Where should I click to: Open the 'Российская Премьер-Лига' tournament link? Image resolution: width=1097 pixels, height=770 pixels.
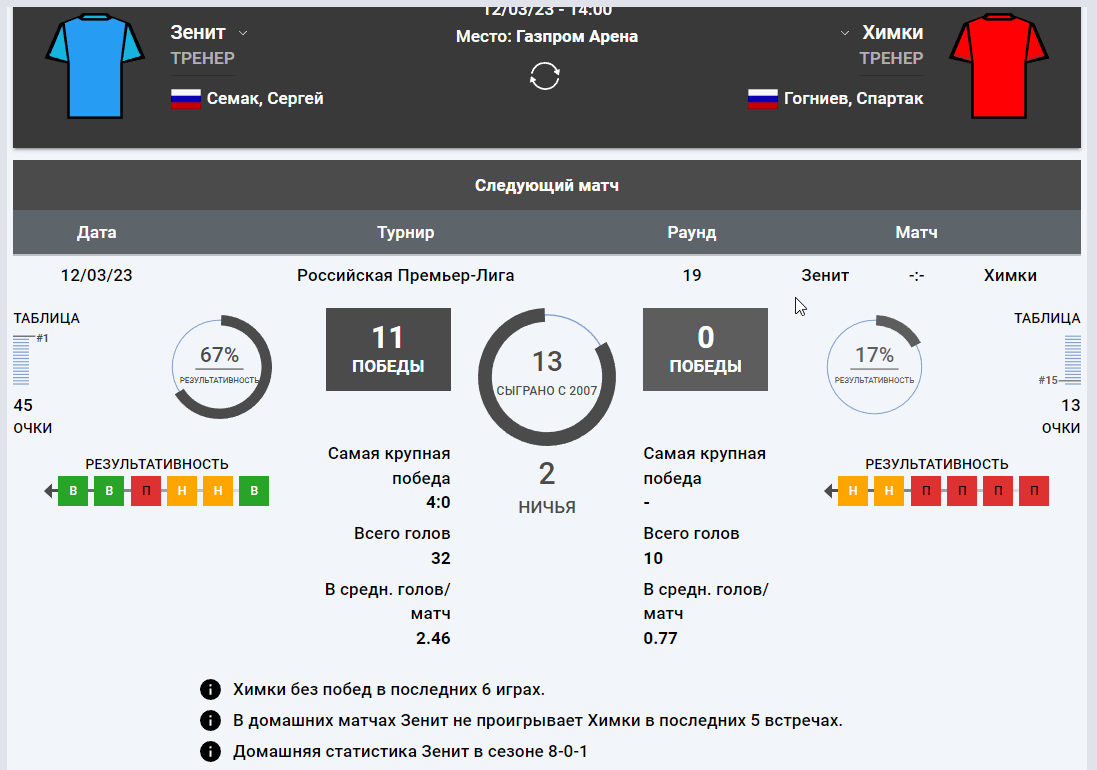pyautogui.click(x=405, y=275)
